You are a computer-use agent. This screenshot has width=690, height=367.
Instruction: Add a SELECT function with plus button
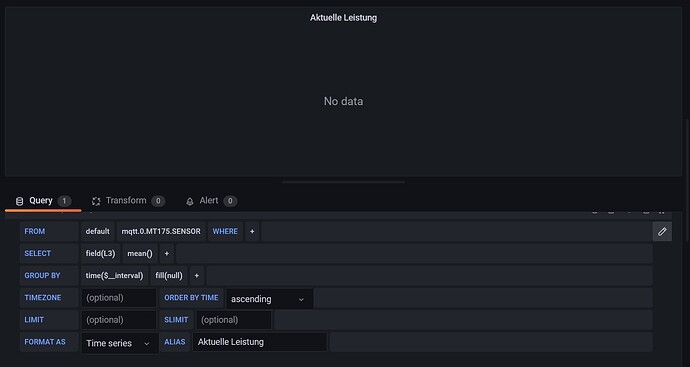(x=167, y=253)
